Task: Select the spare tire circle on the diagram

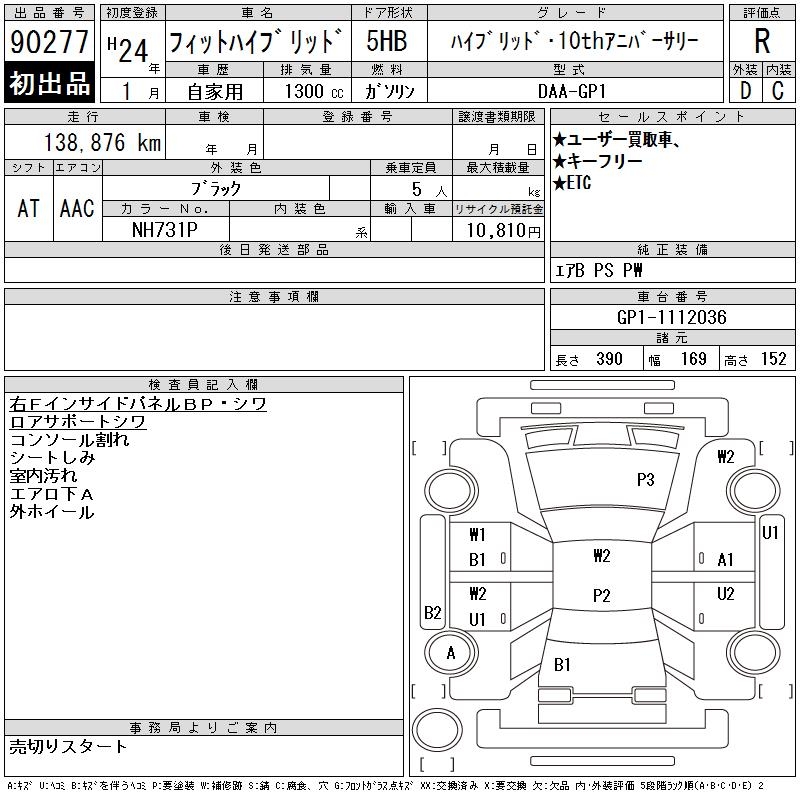Action: (x=437, y=730)
